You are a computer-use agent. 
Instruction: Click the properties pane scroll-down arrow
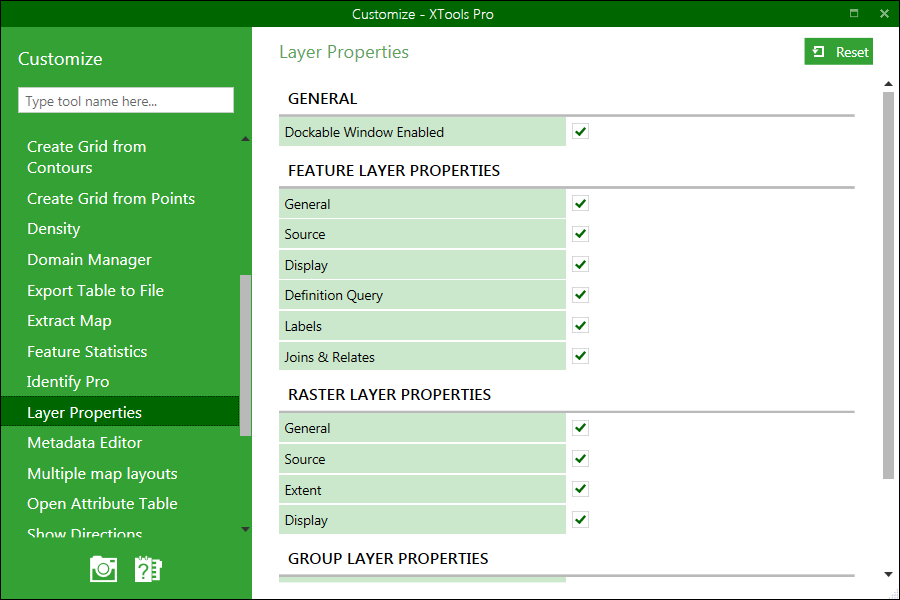(x=888, y=574)
